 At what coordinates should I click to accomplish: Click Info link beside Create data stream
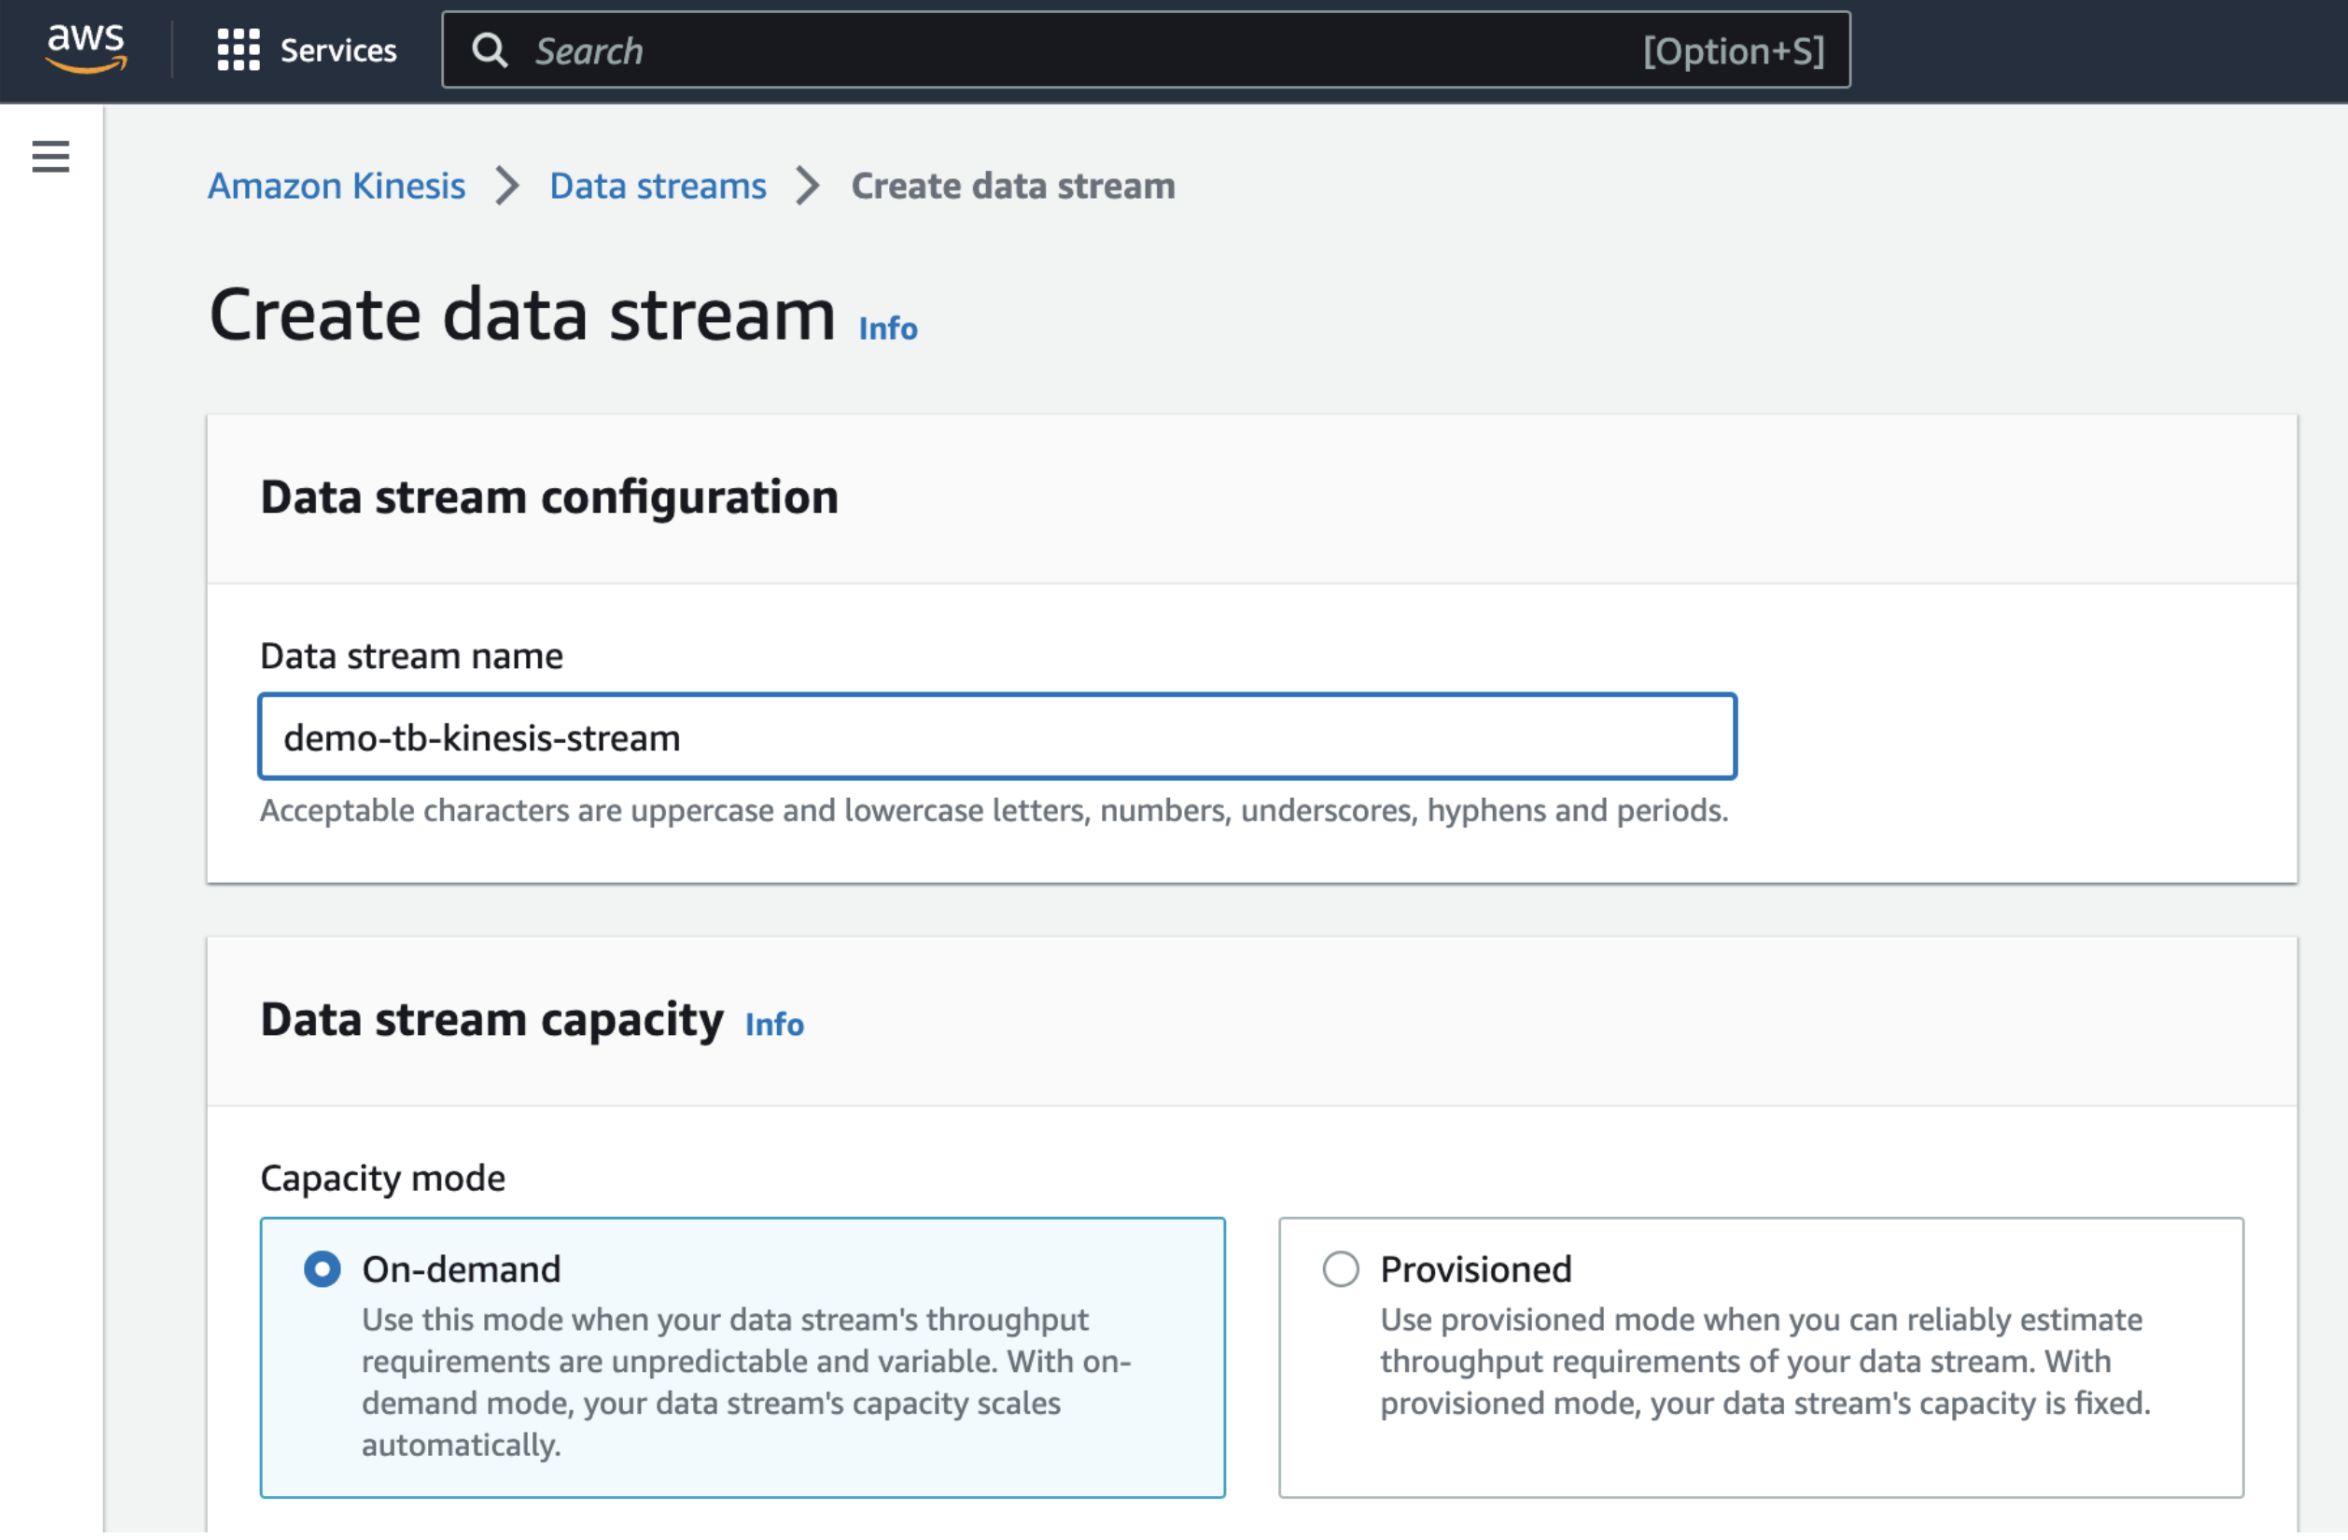point(888,328)
